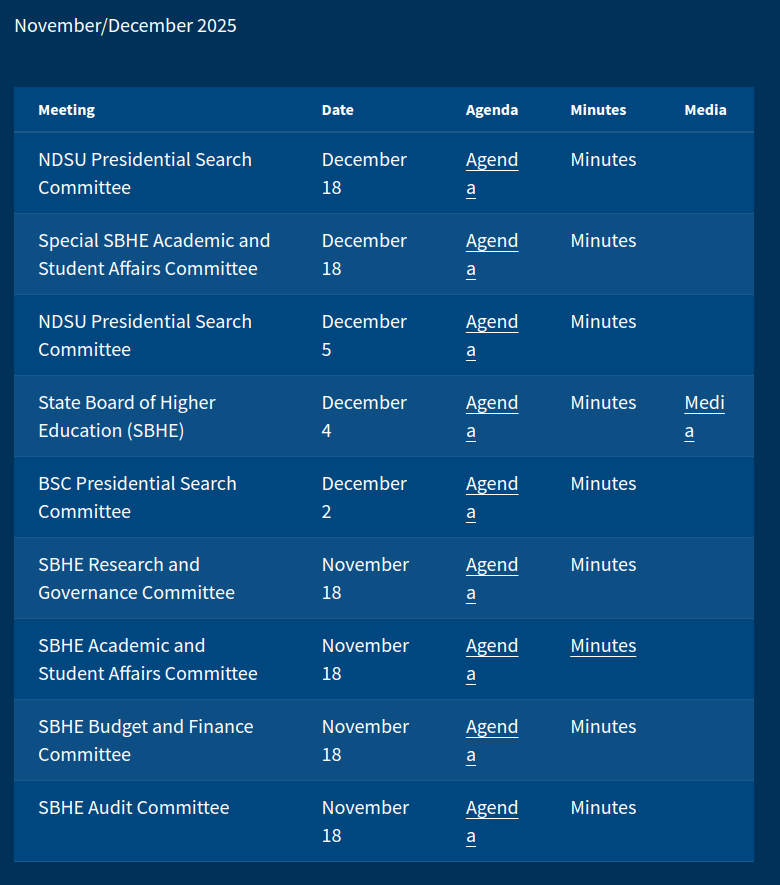Screen dimensions: 780x885
Task: Open Media link for State Board December 4 meeting
Action: click(704, 404)
